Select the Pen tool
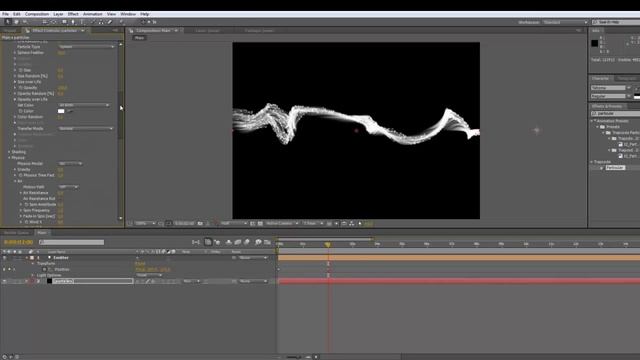The height and width of the screenshot is (360, 640). coord(73,22)
